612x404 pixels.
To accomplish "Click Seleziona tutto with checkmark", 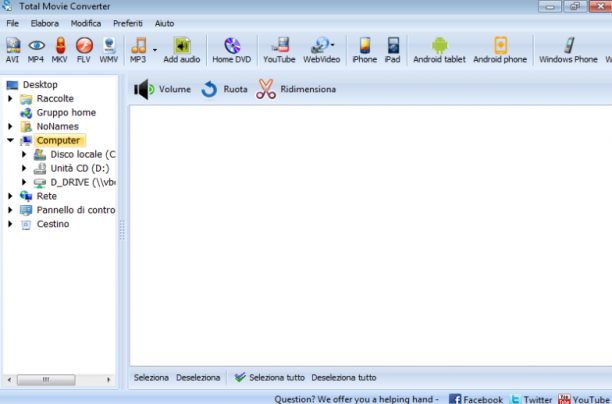I will (x=269, y=378).
